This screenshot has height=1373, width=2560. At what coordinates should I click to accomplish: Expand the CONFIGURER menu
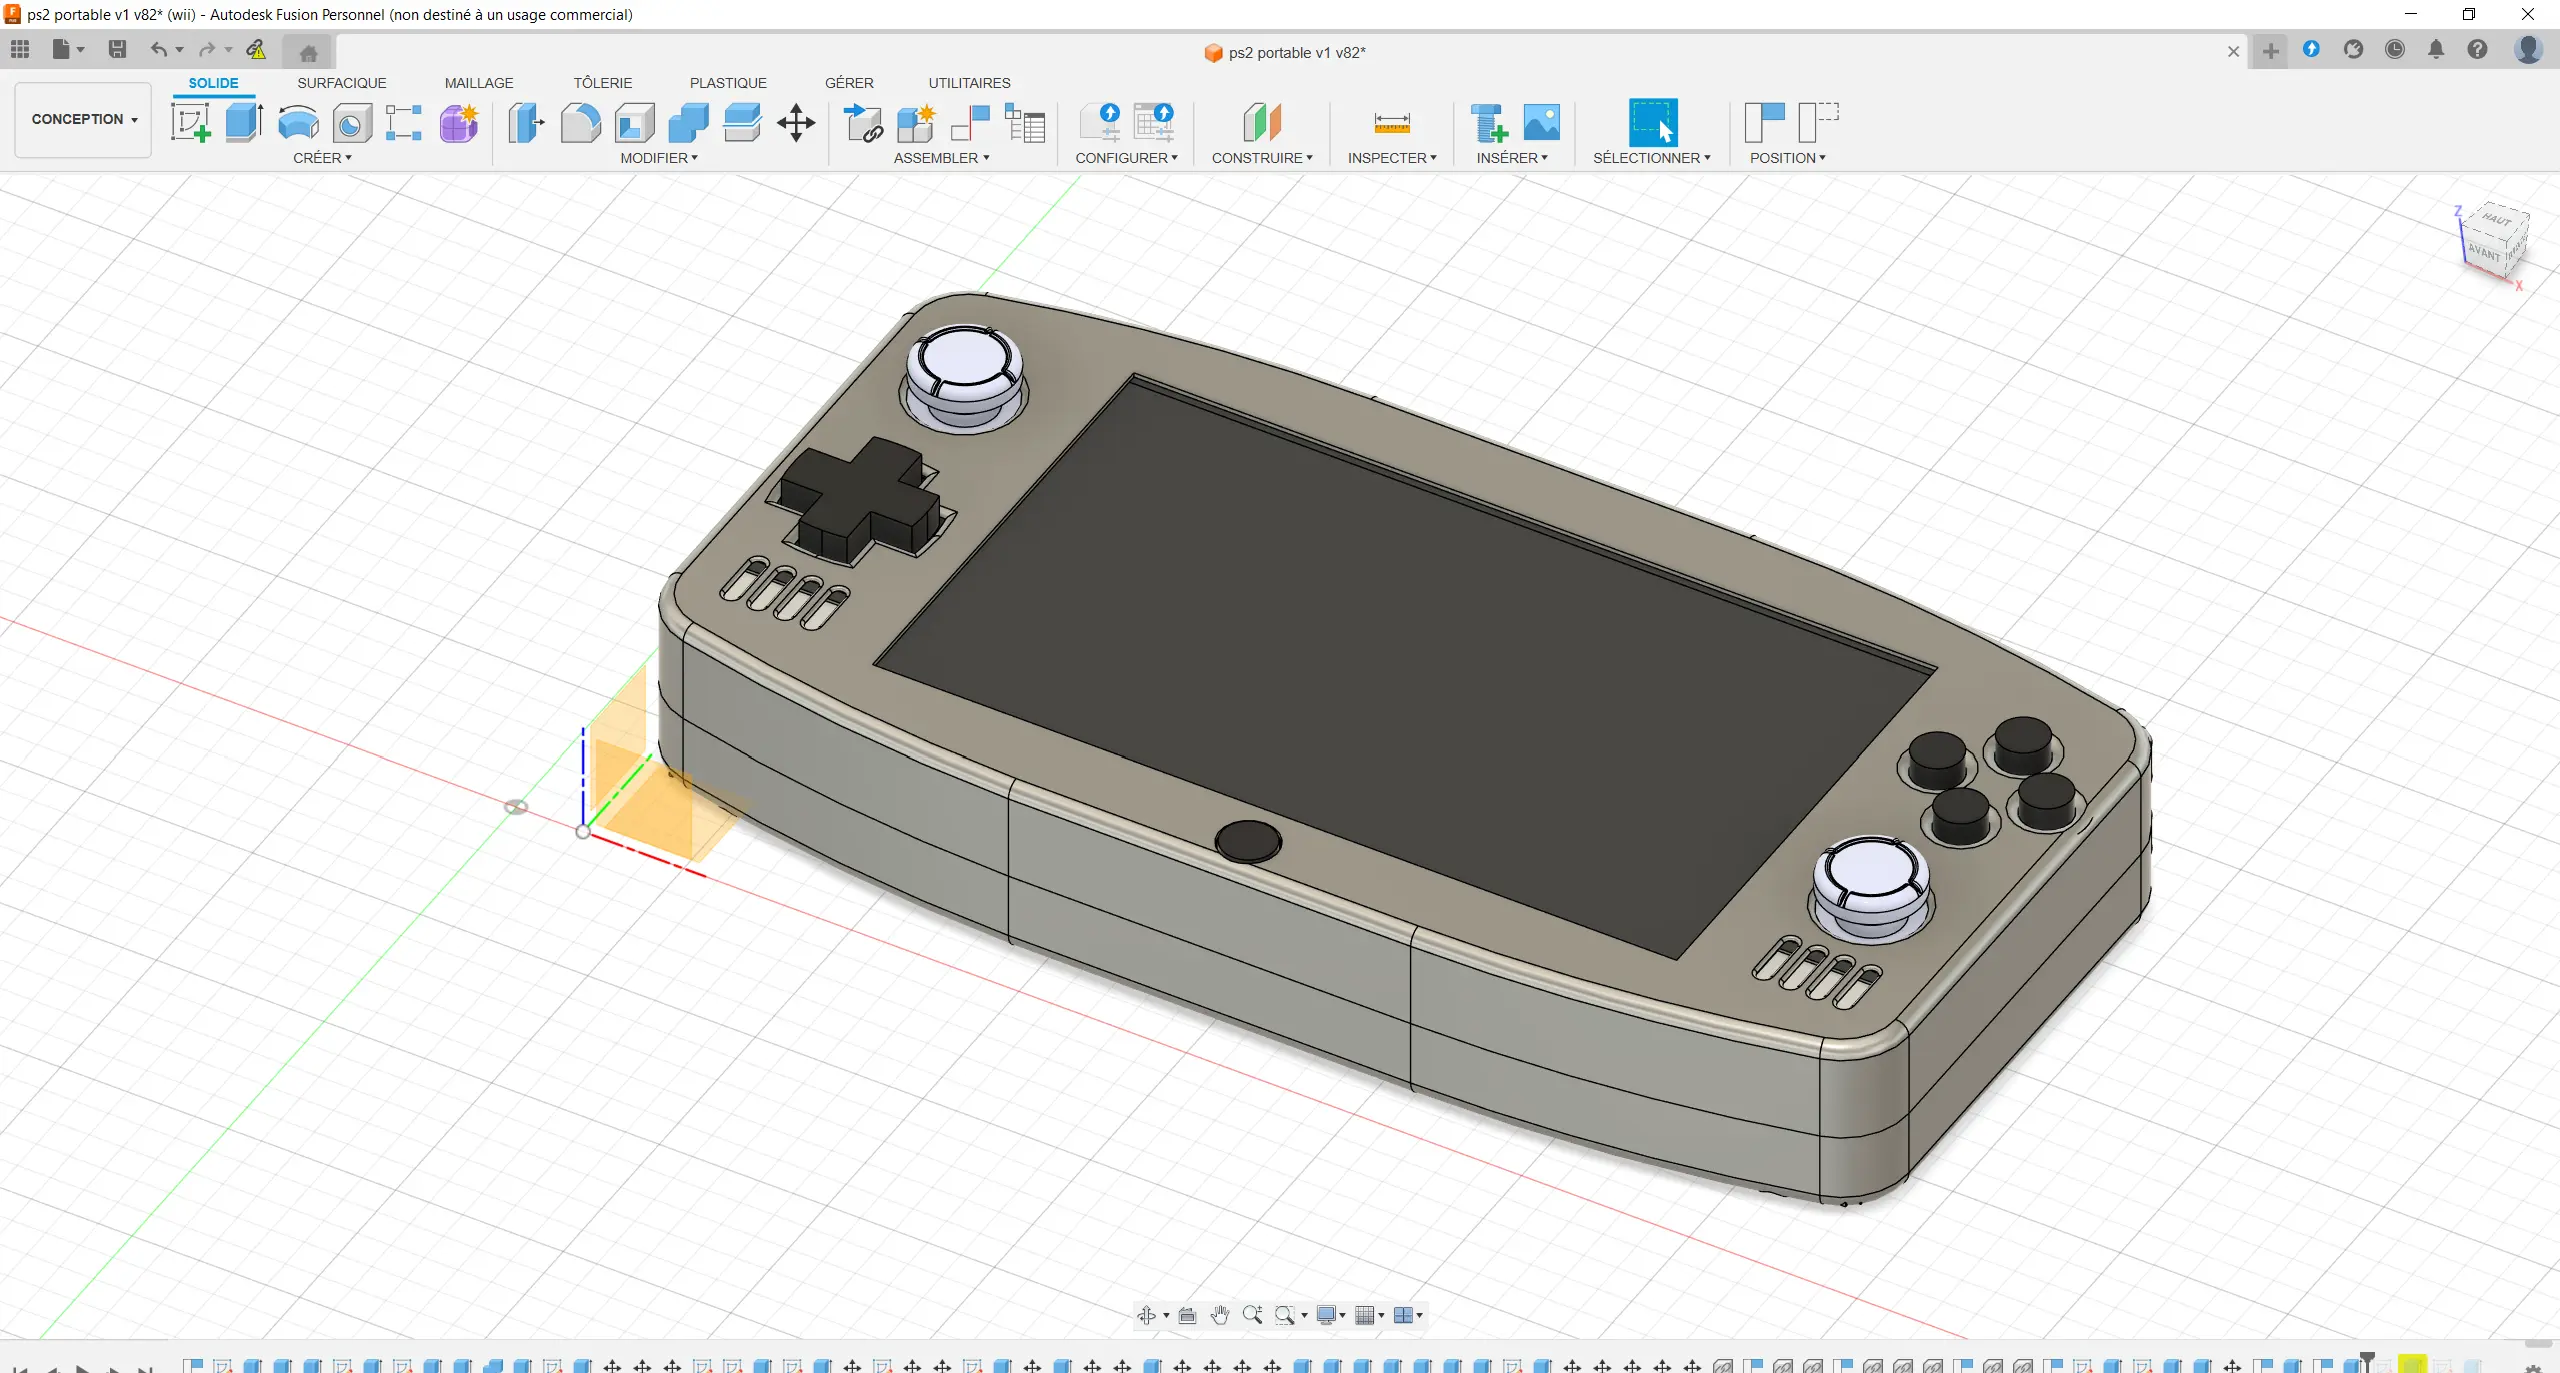[x=1126, y=158]
